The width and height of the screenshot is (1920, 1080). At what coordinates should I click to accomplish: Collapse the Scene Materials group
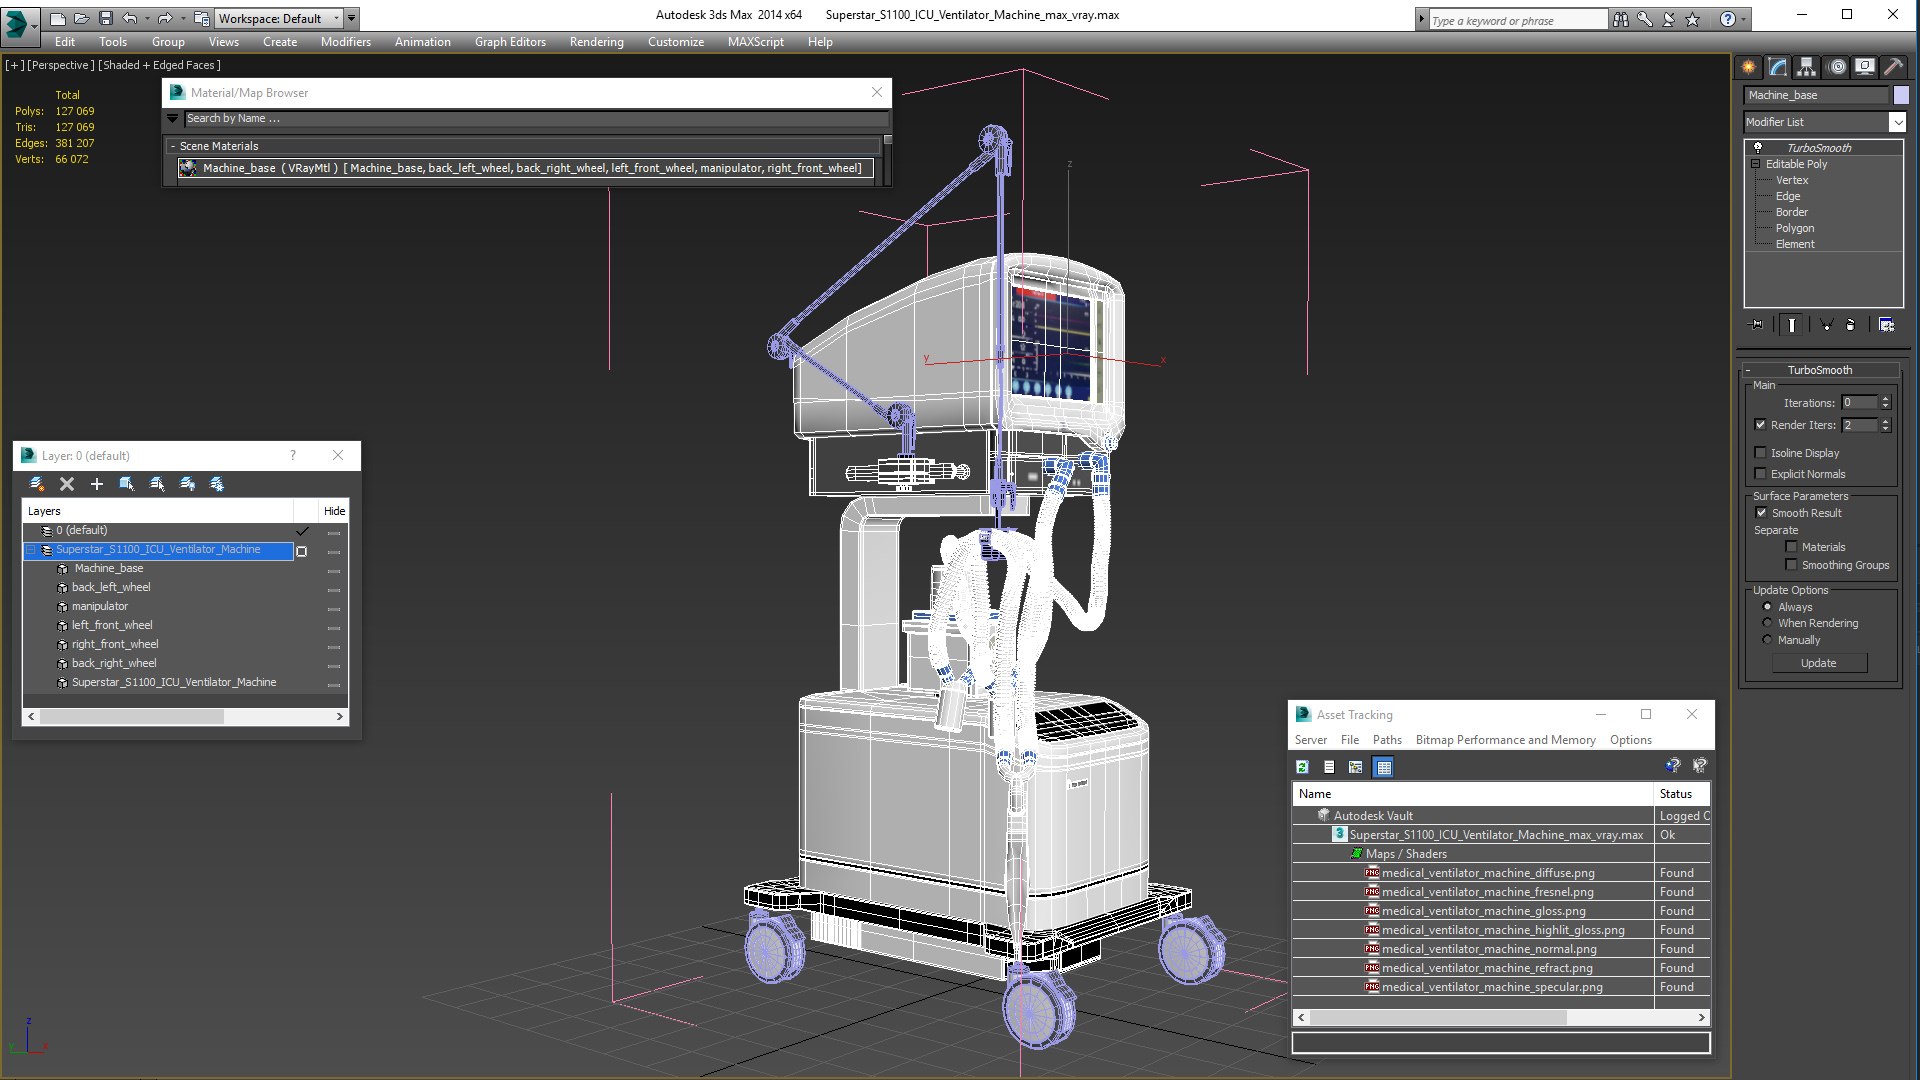(x=173, y=146)
